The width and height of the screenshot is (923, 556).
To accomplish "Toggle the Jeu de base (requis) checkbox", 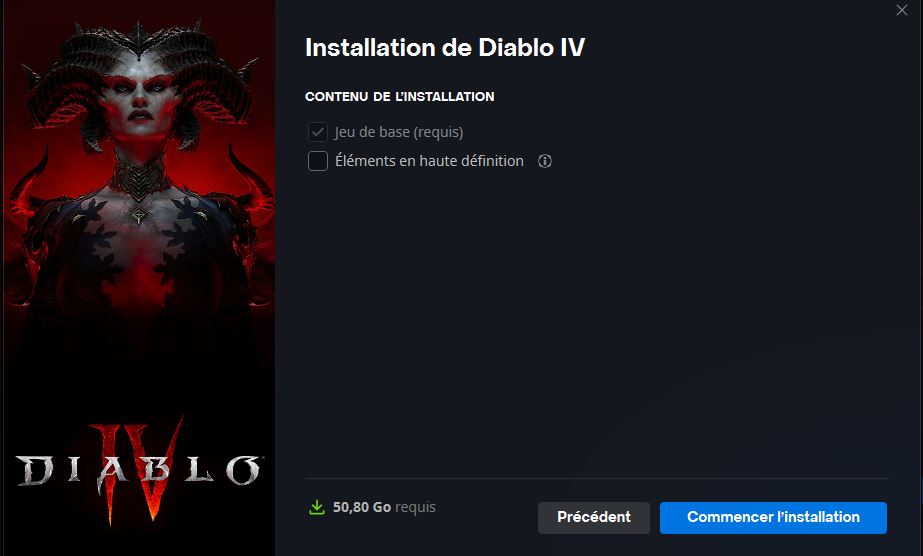I will [318, 132].
